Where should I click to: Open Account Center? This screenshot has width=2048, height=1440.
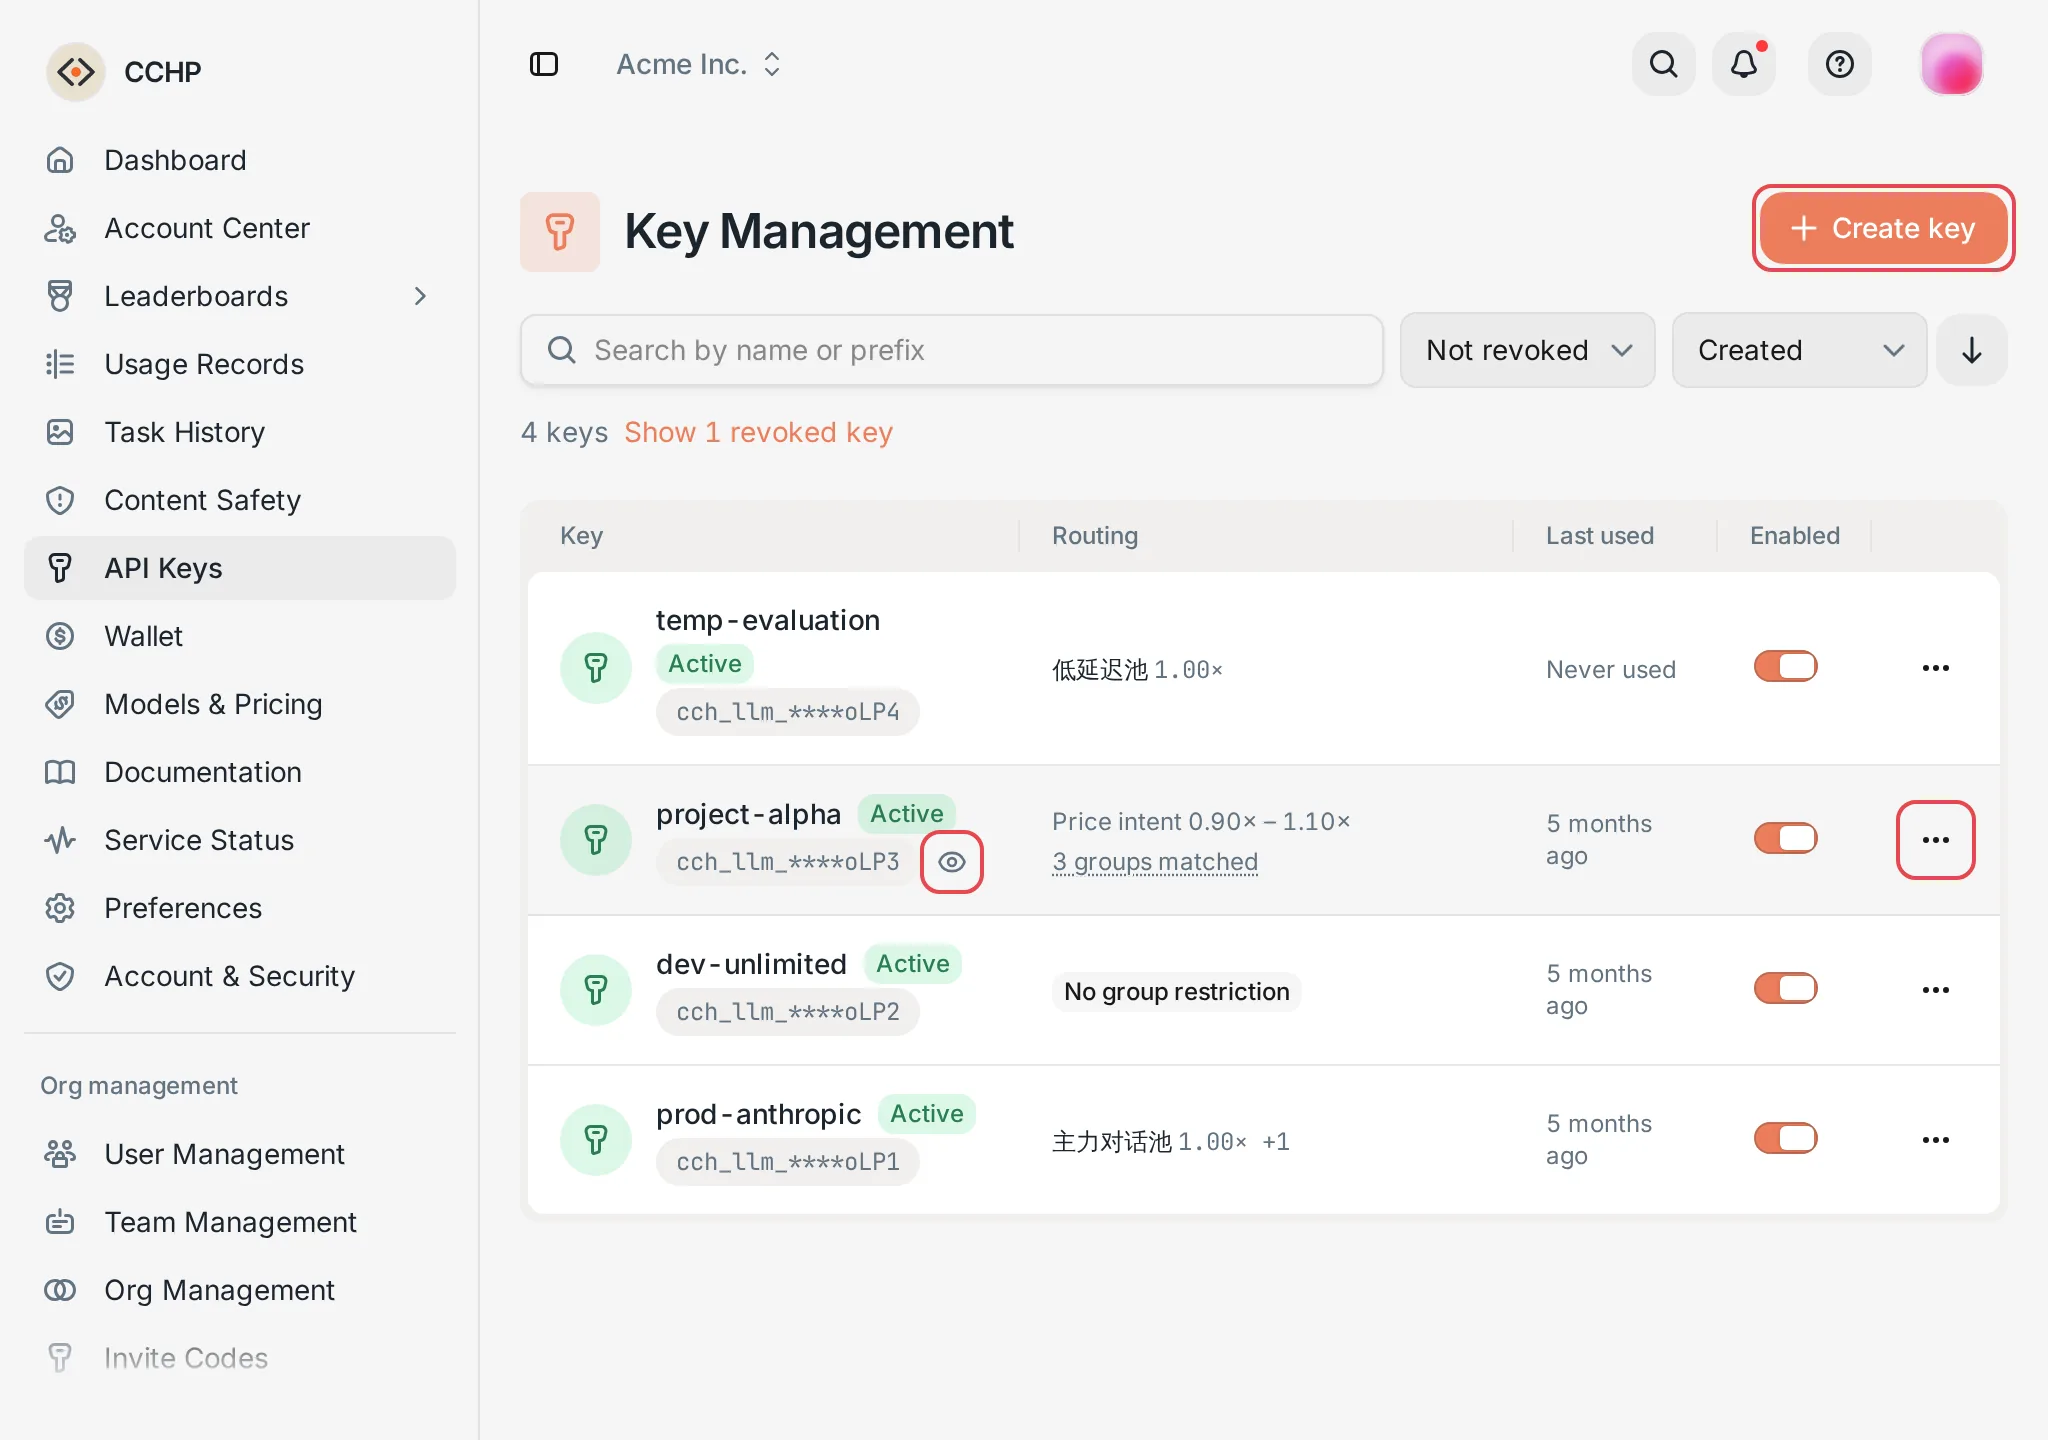tap(240, 228)
